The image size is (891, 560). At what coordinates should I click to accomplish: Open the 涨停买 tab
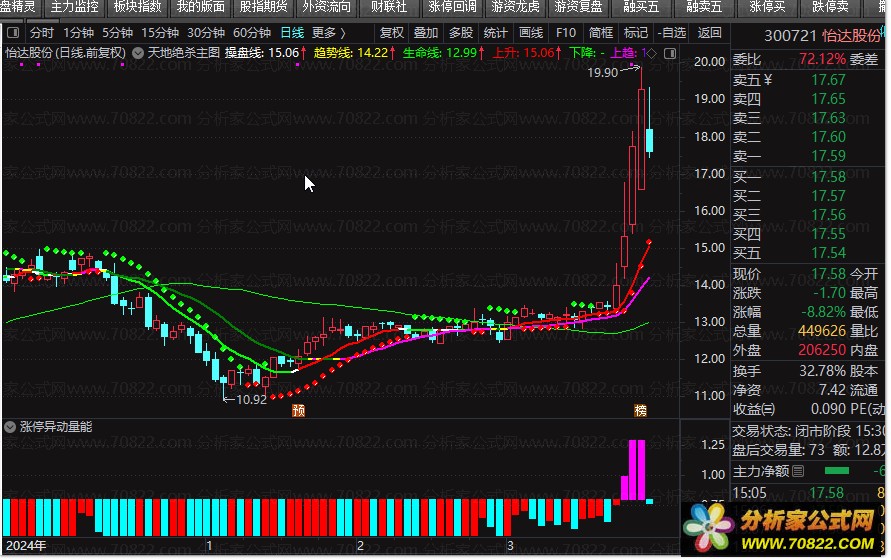(x=767, y=7)
